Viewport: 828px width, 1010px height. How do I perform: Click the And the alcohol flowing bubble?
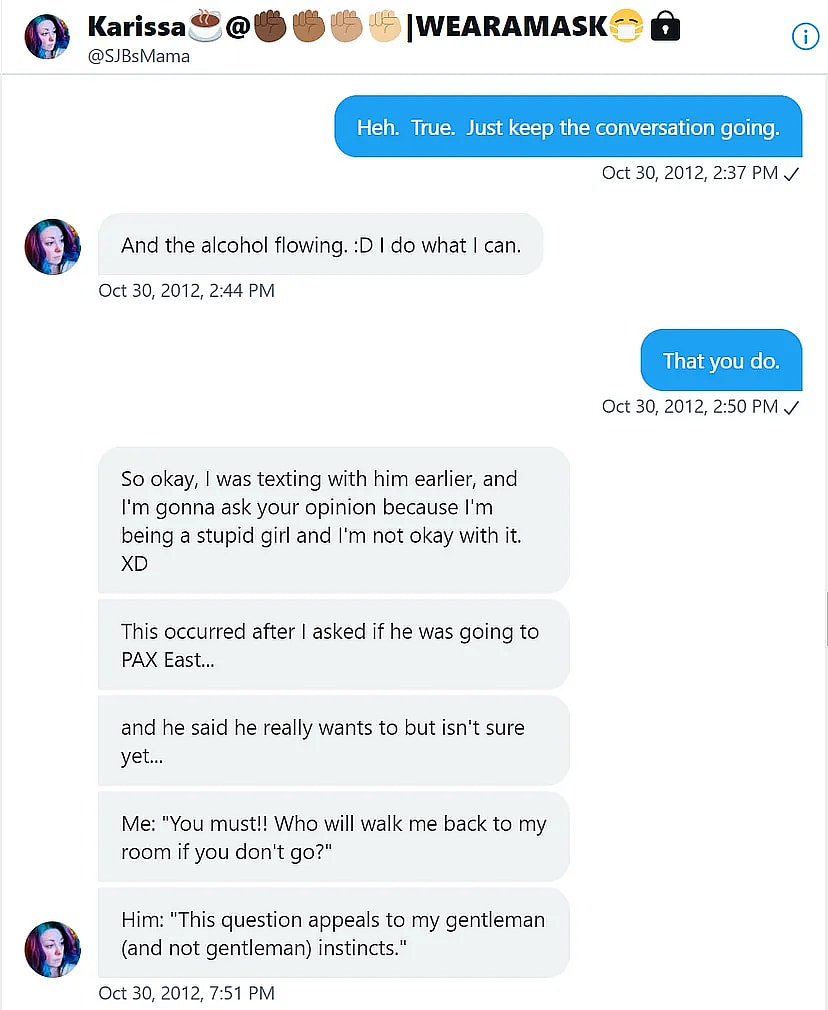click(x=320, y=244)
